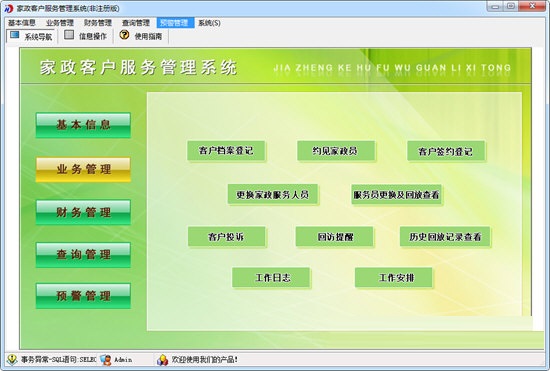The height and width of the screenshot is (371, 550).
Task: Click the 欢迎使用我们的产品 status text
Action: tap(204, 359)
